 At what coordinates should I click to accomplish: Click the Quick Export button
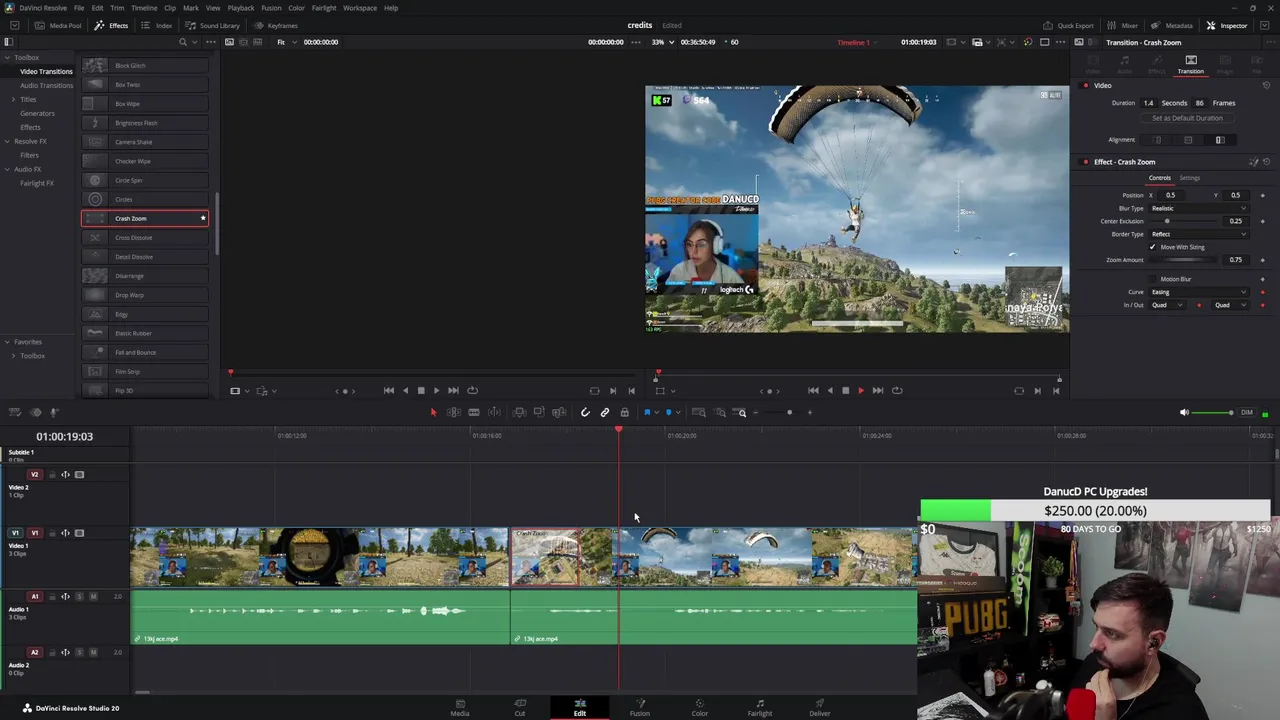coord(1069,25)
